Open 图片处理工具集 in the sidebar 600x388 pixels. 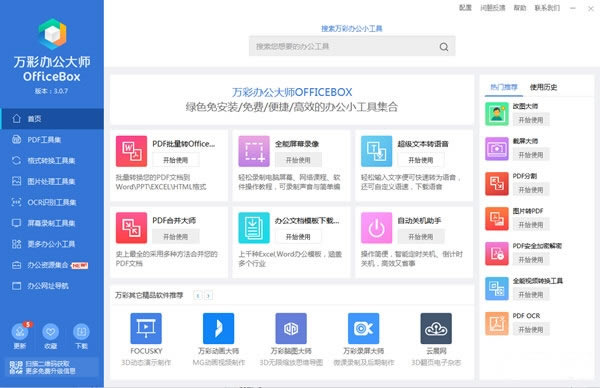tap(52, 181)
